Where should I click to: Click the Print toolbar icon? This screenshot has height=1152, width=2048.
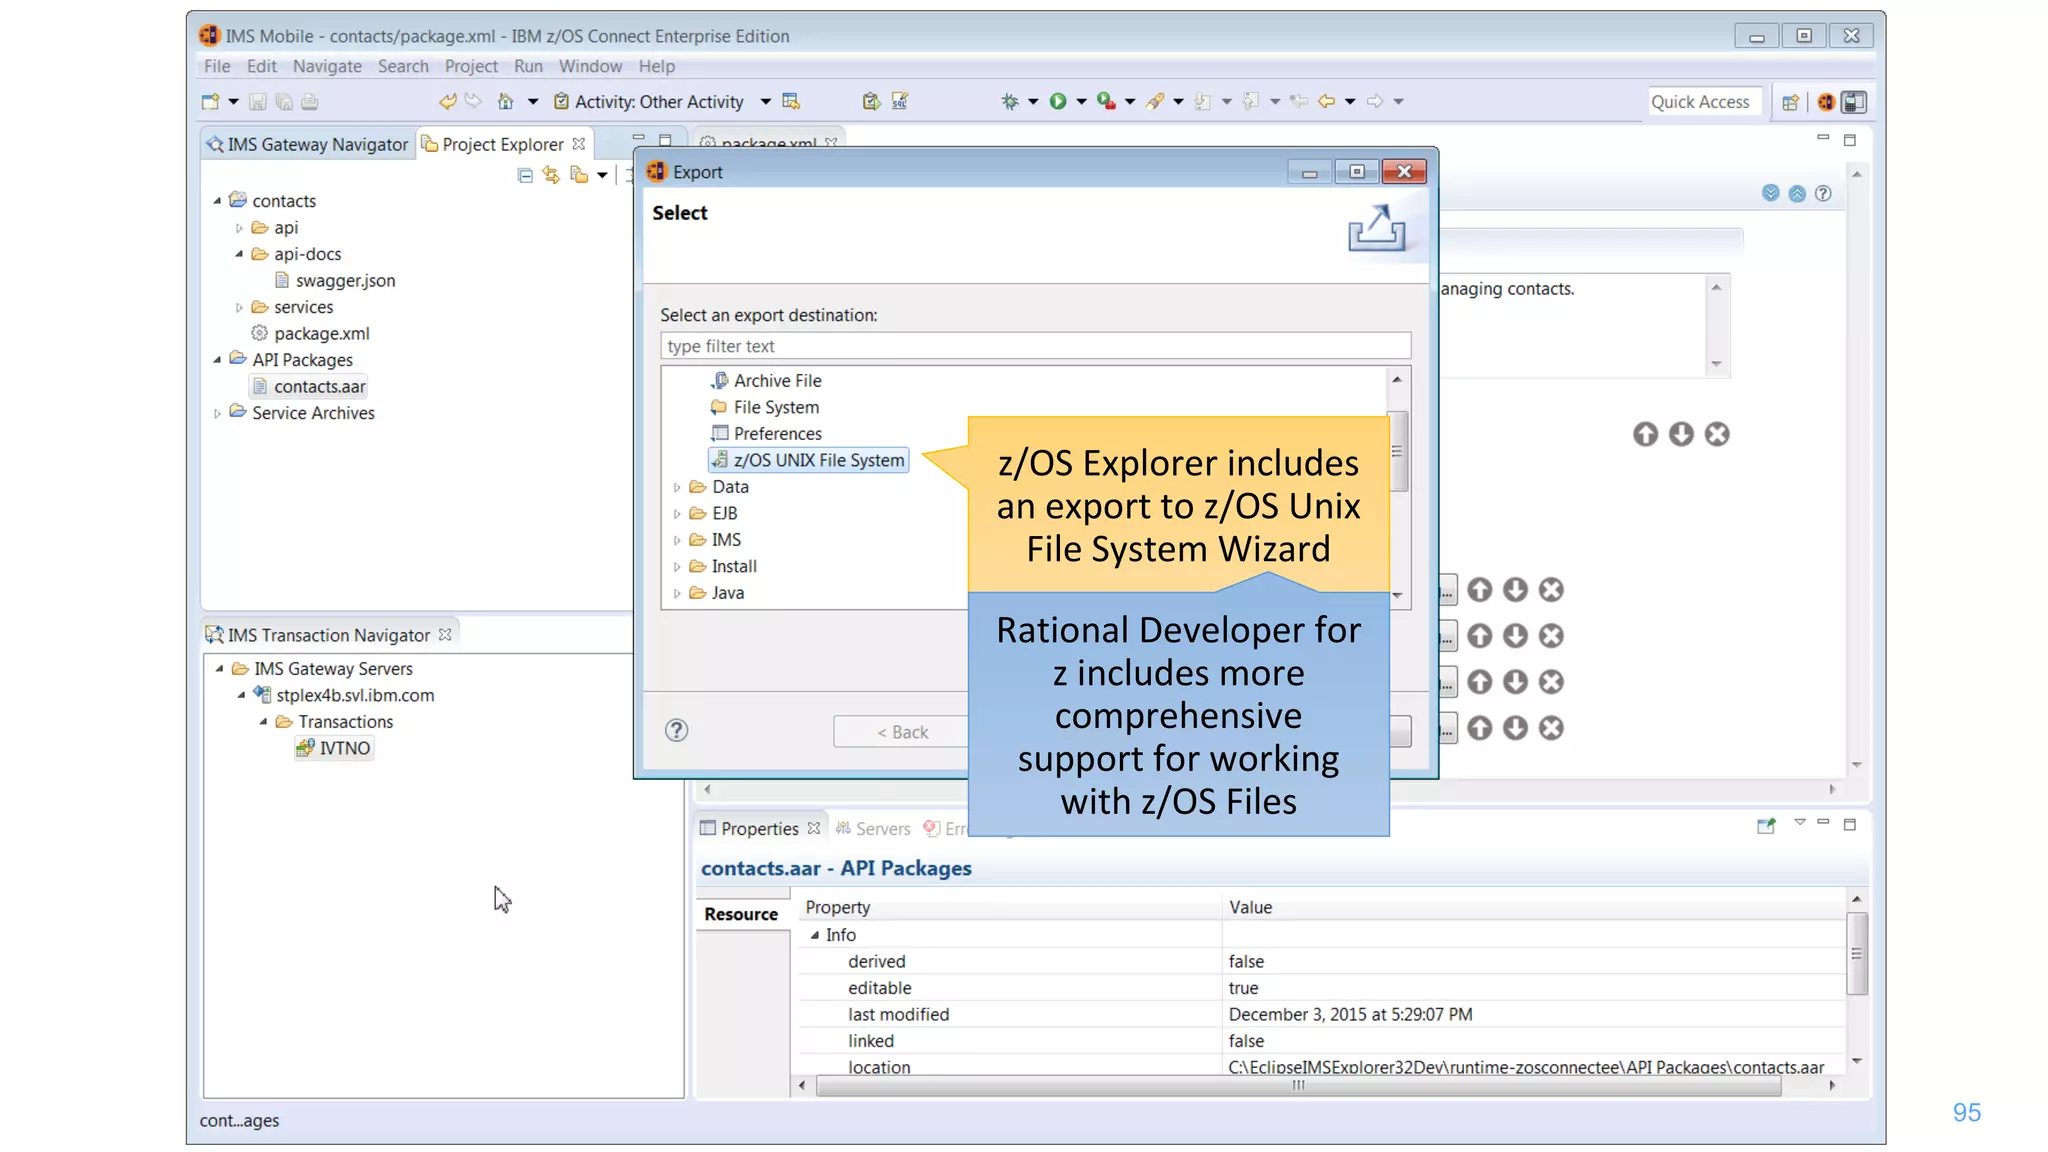point(310,101)
